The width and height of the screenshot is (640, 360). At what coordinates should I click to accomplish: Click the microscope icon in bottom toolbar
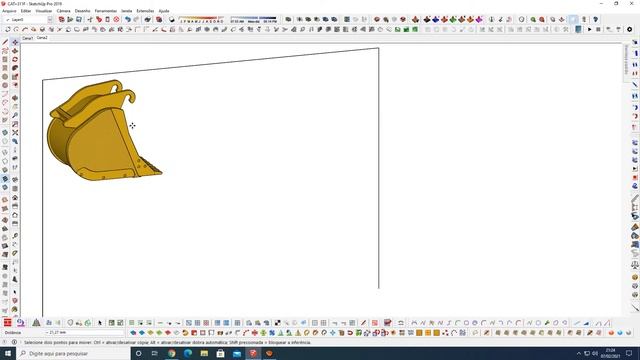click(20, 323)
